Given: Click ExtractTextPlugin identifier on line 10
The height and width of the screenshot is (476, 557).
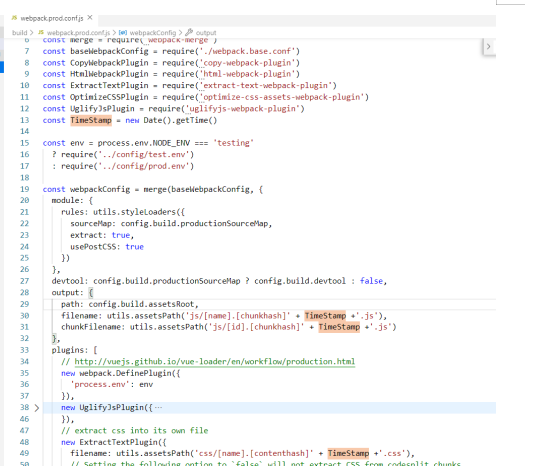Looking at the screenshot, I should click(x=109, y=86).
